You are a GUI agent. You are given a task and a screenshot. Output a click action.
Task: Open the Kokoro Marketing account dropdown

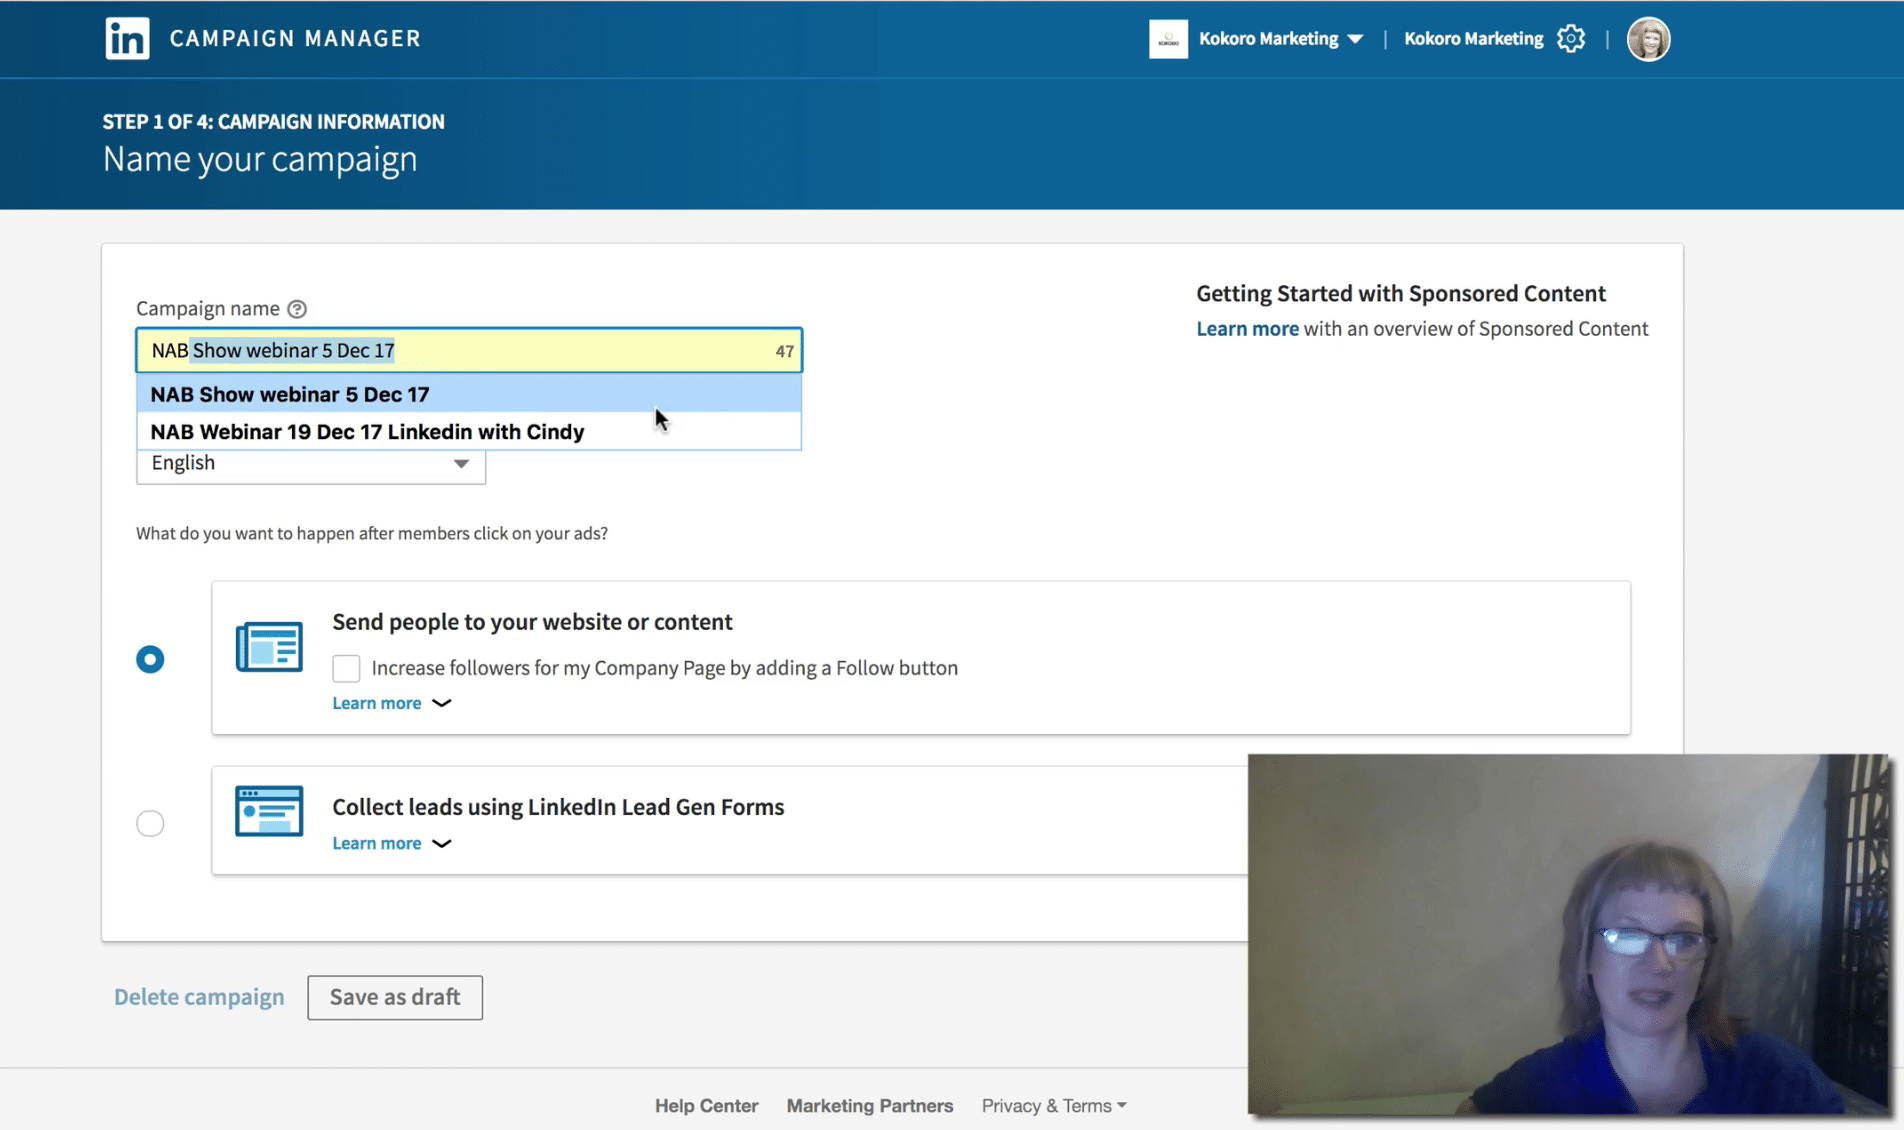(x=1280, y=39)
